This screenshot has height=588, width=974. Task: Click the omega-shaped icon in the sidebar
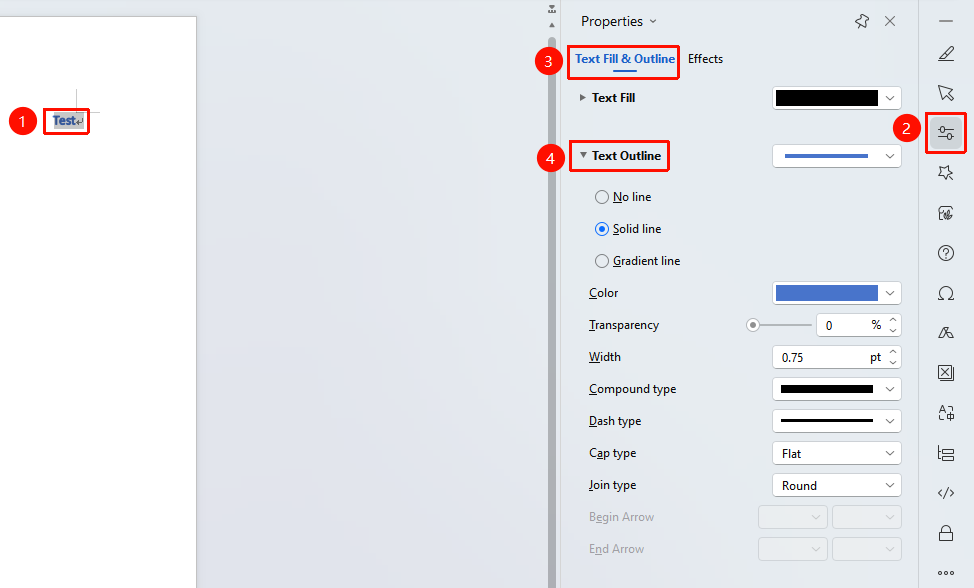click(x=945, y=293)
